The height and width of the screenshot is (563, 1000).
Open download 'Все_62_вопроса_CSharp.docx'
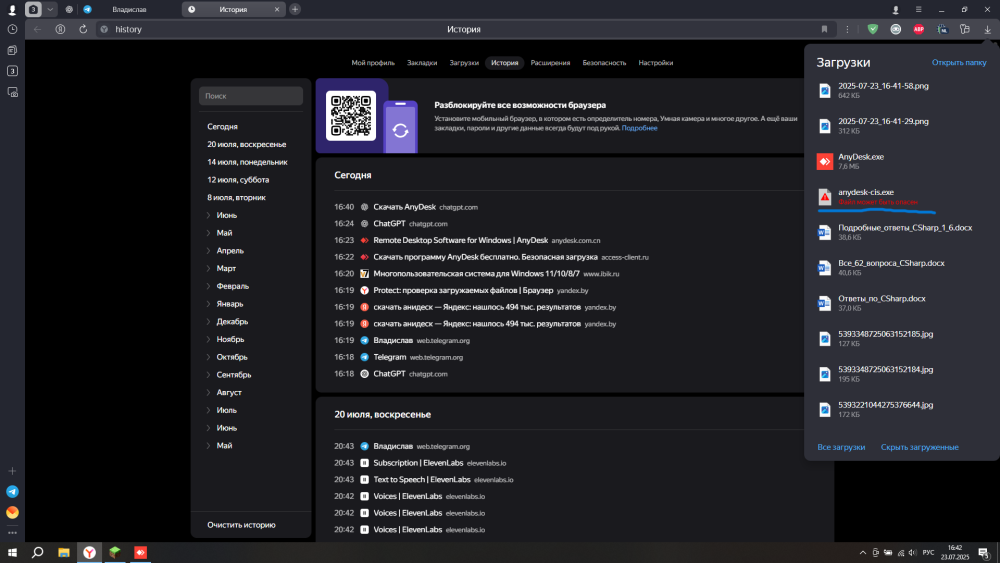point(891,263)
